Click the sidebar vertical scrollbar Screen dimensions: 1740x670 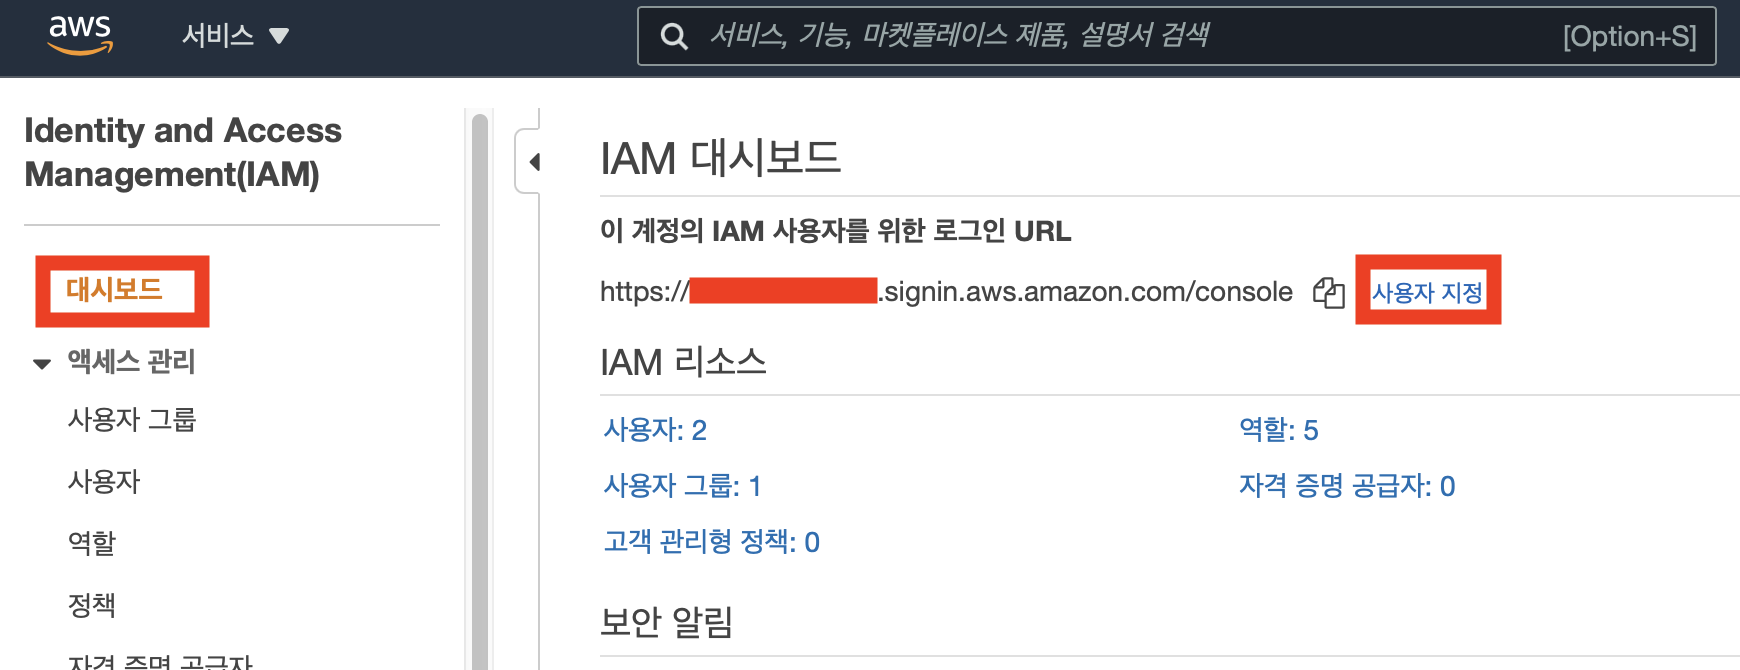(x=479, y=390)
